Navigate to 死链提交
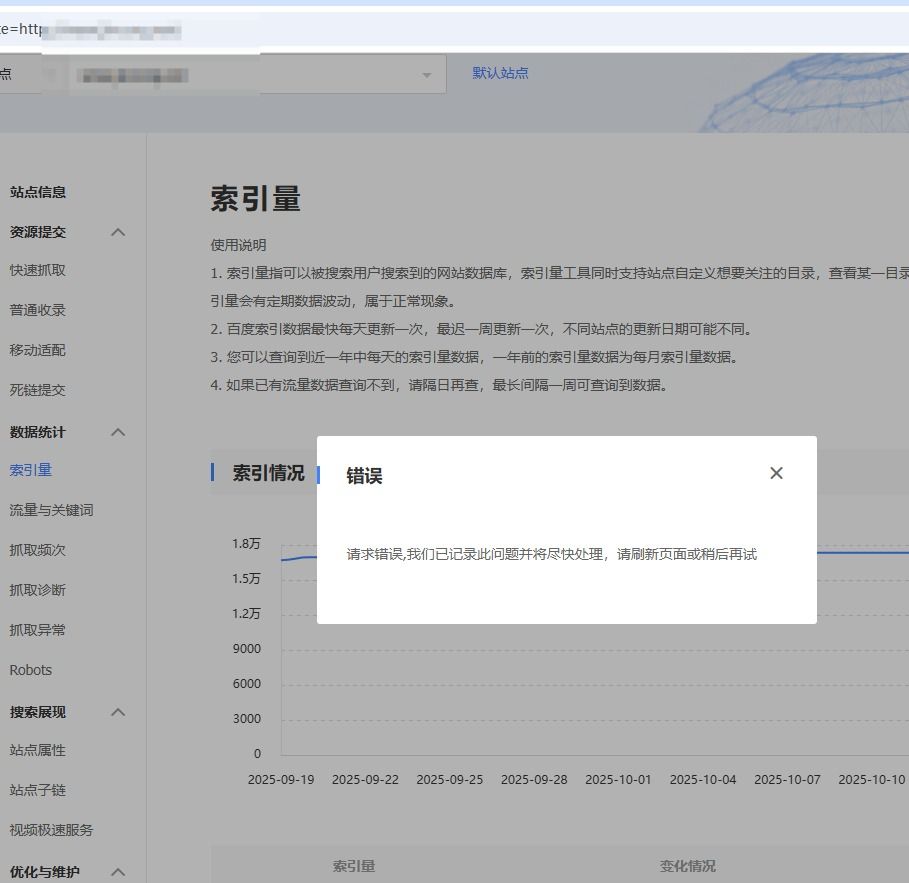Image resolution: width=909 pixels, height=883 pixels. (38, 390)
